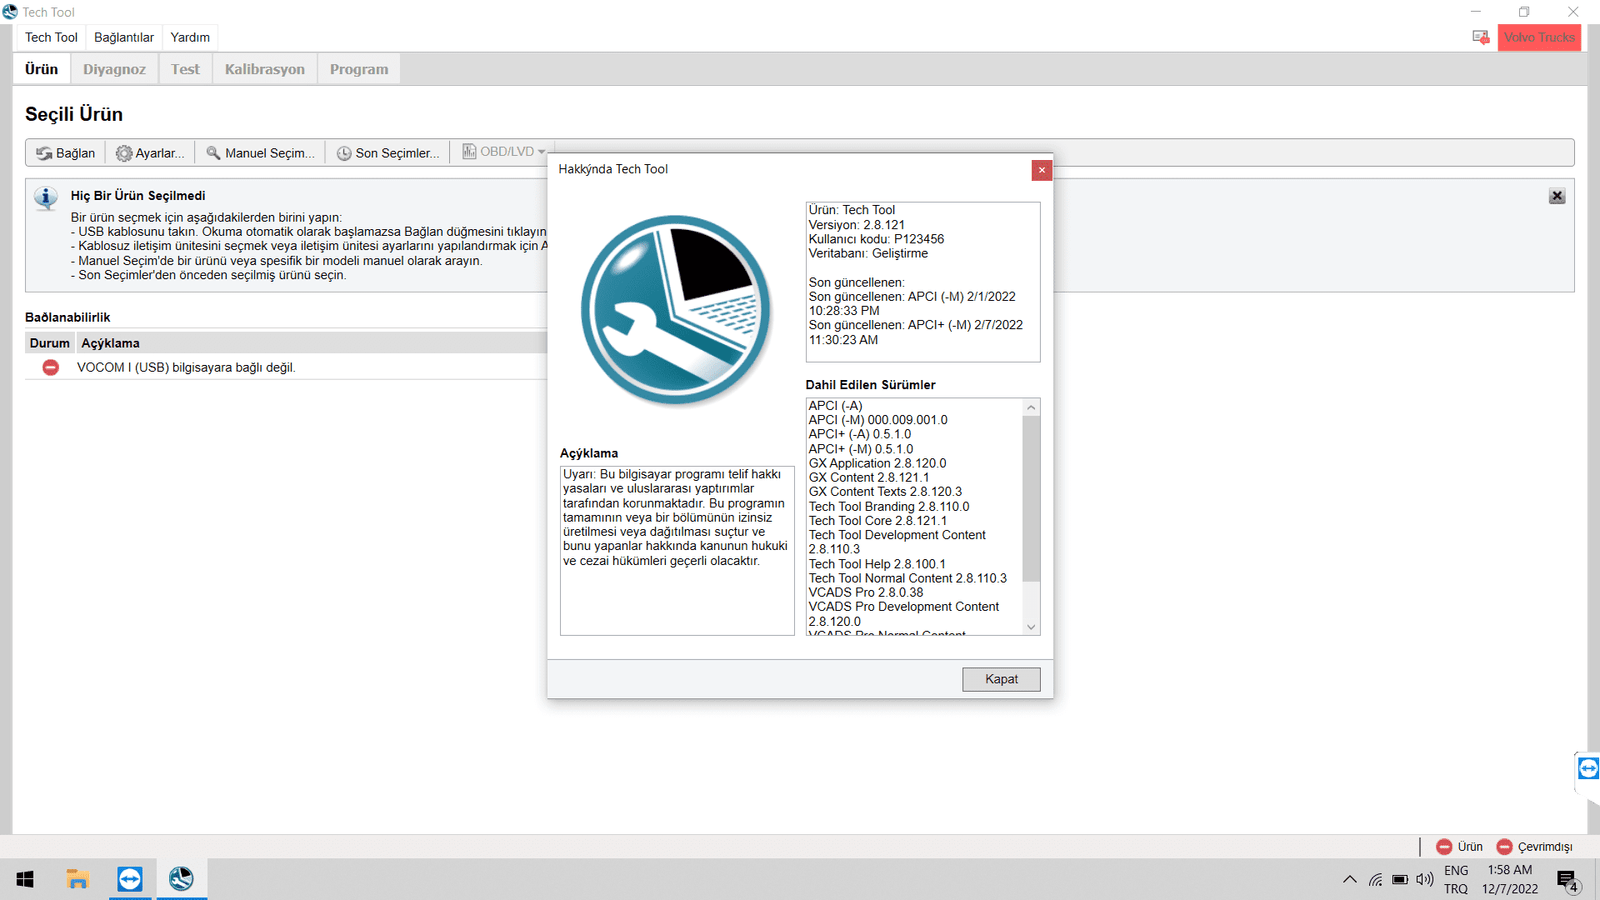Screen dimensions: 1600x900
Task: Click the Volvo Trucks button
Action: (x=1539, y=37)
